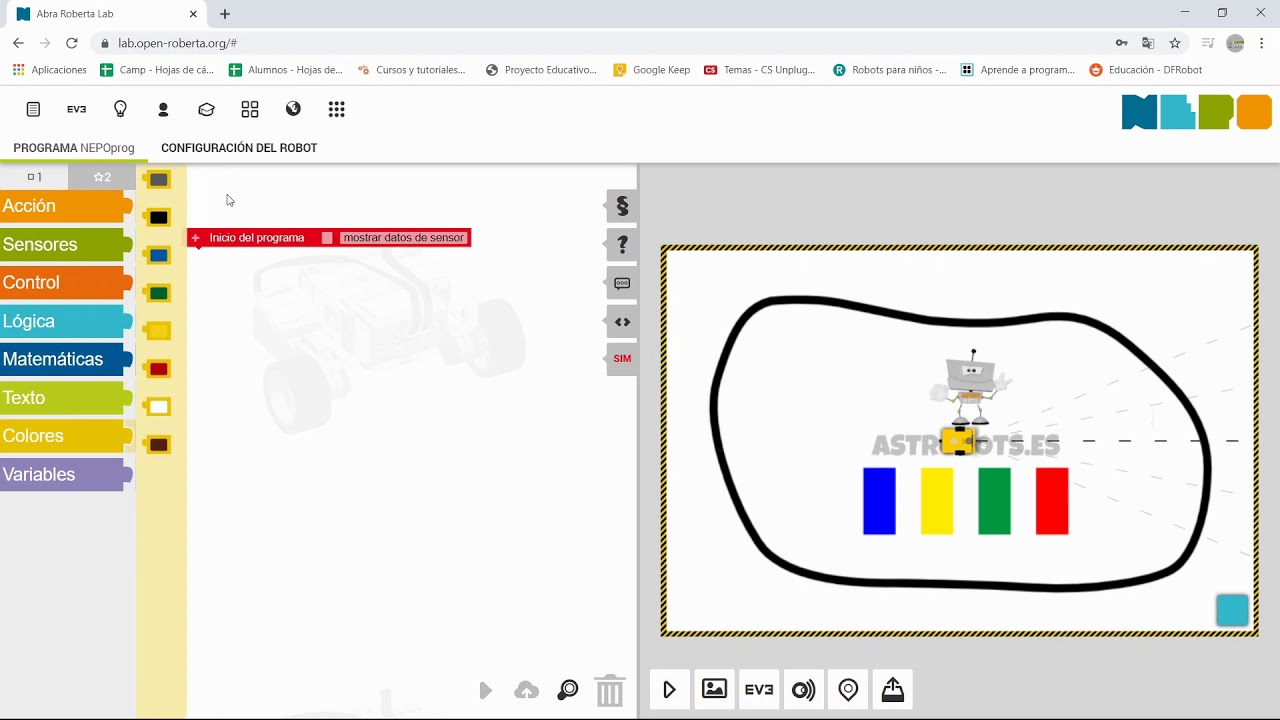Click the blue rectangle in simulation scene
Screen dimensions: 1280x720
click(x=879, y=501)
